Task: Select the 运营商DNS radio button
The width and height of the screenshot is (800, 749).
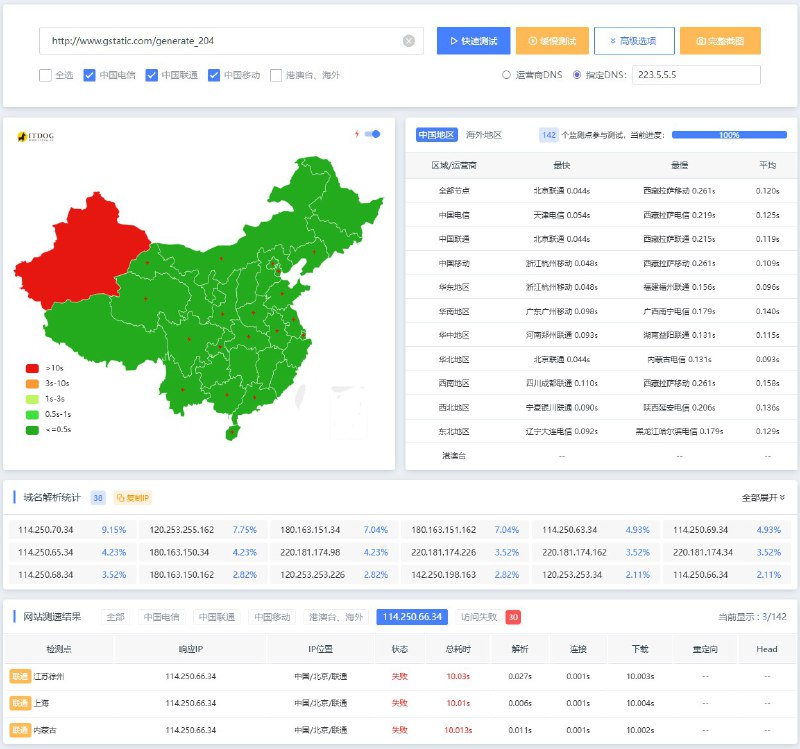Action: (509, 74)
